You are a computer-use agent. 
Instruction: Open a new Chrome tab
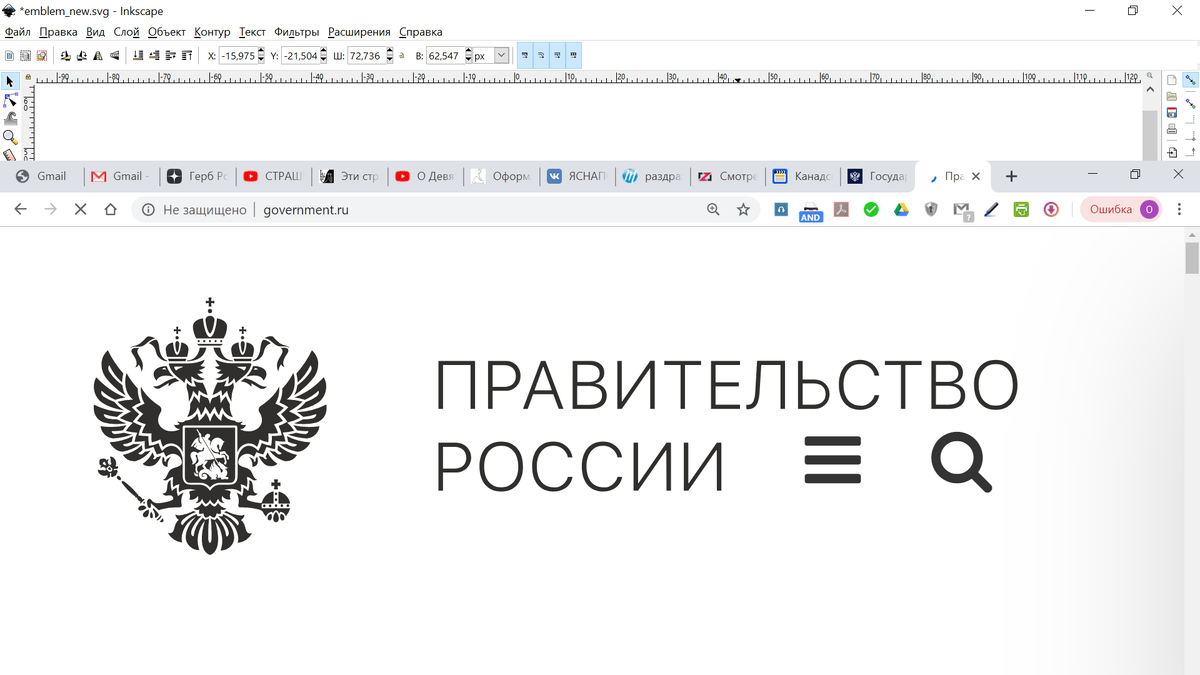[1011, 176]
